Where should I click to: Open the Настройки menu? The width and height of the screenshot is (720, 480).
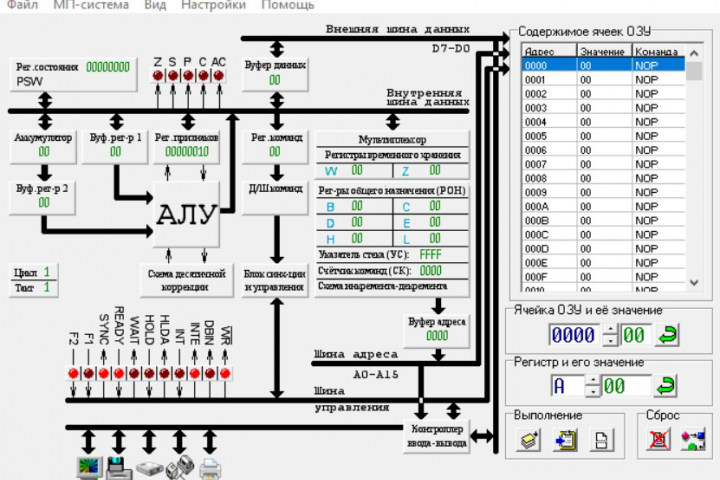tap(214, 5)
